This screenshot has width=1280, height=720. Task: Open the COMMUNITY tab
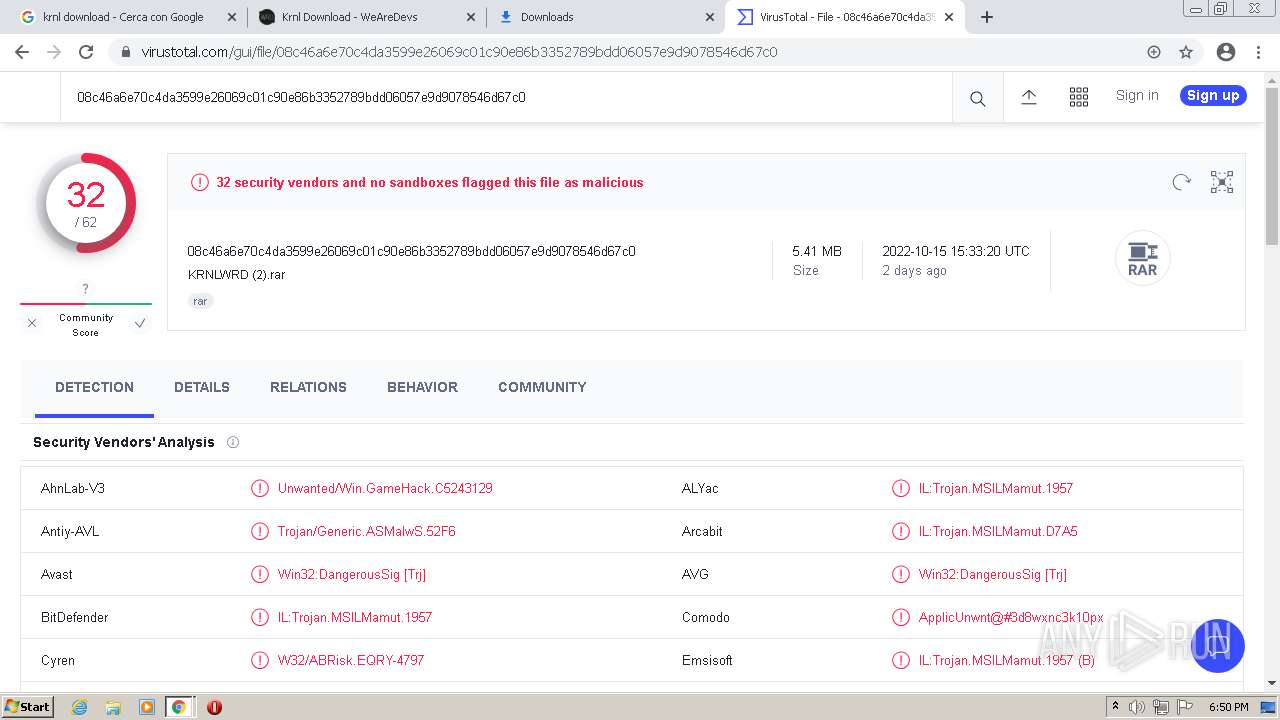tap(542, 387)
